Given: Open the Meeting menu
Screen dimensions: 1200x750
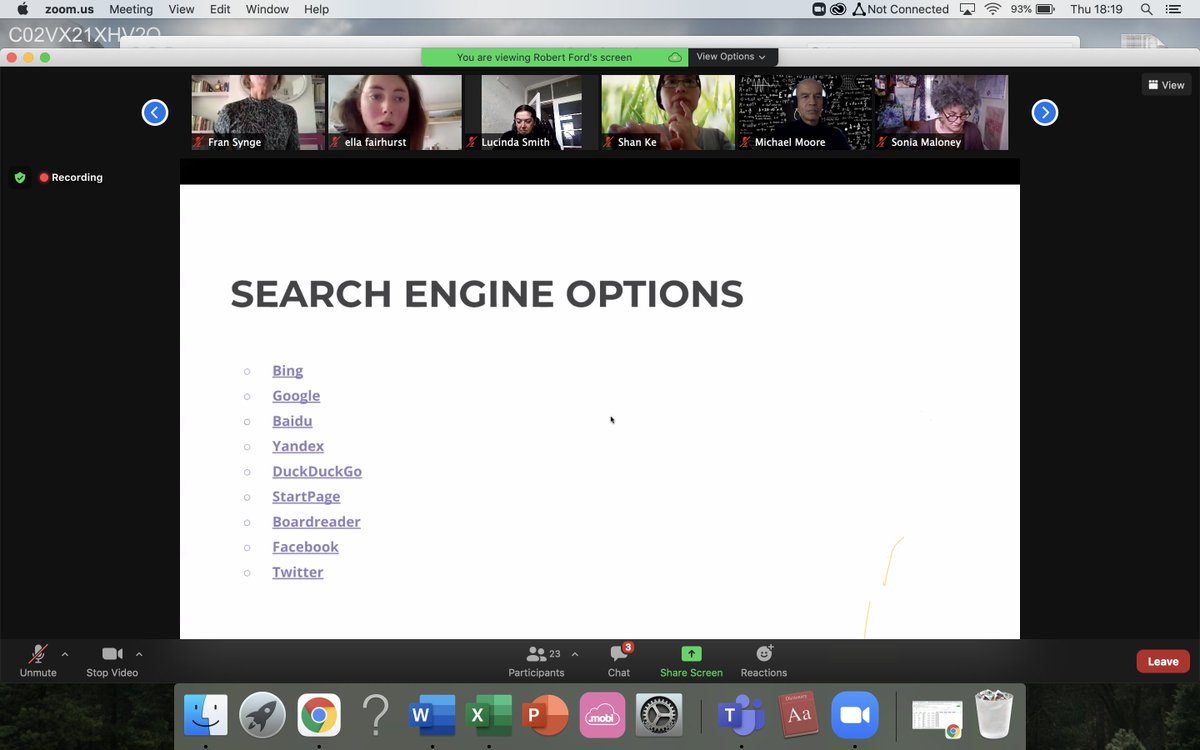Looking at the screenshot, I should pos(131,9).
